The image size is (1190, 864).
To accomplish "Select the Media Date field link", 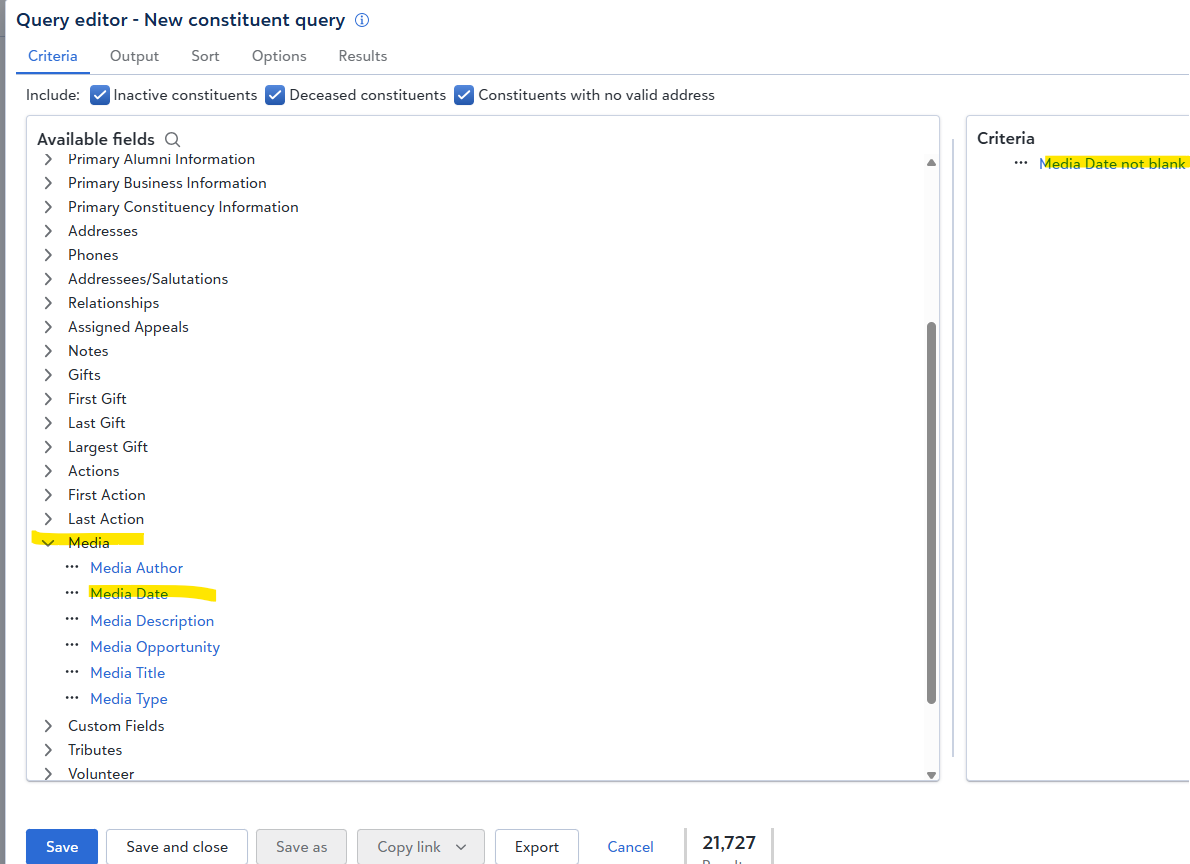I will (x=129, y=594).
